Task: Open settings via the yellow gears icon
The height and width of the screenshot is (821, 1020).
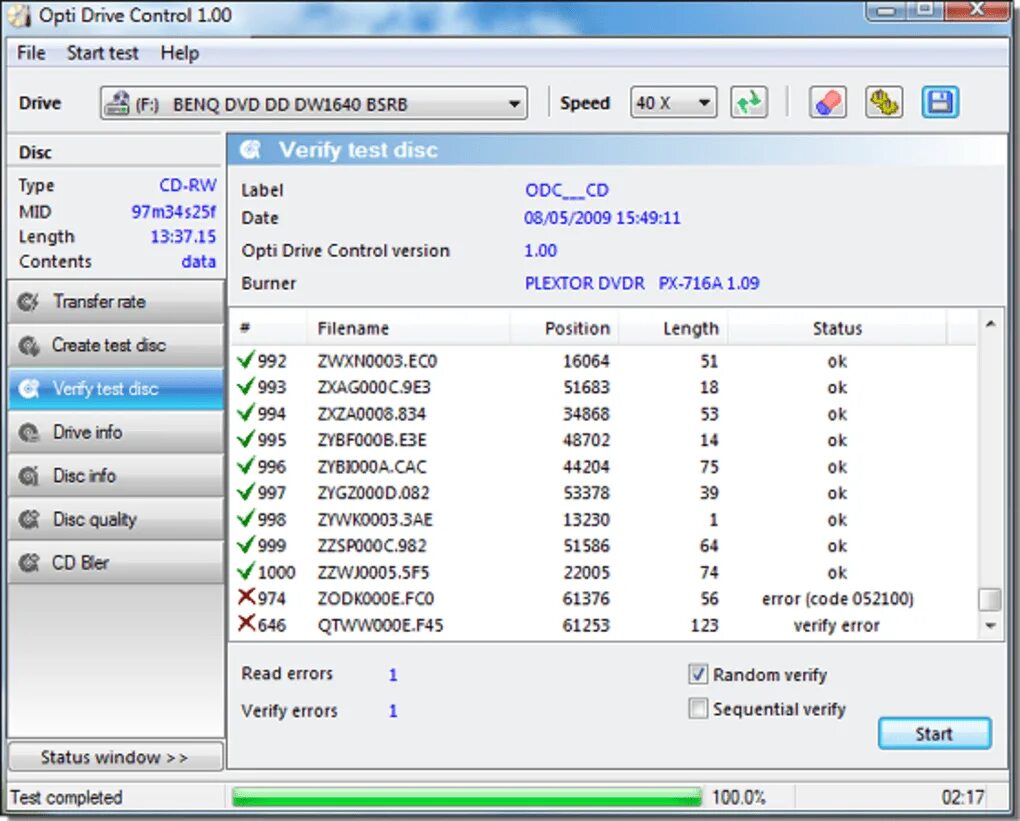Action: tap(884, 103)
